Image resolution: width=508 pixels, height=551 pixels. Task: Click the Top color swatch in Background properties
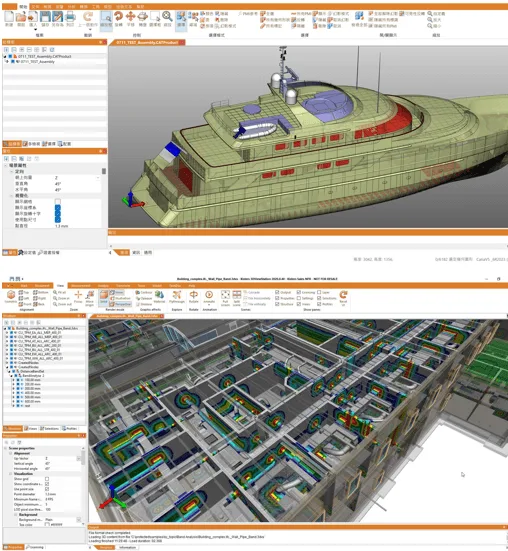tap(47, 524)
